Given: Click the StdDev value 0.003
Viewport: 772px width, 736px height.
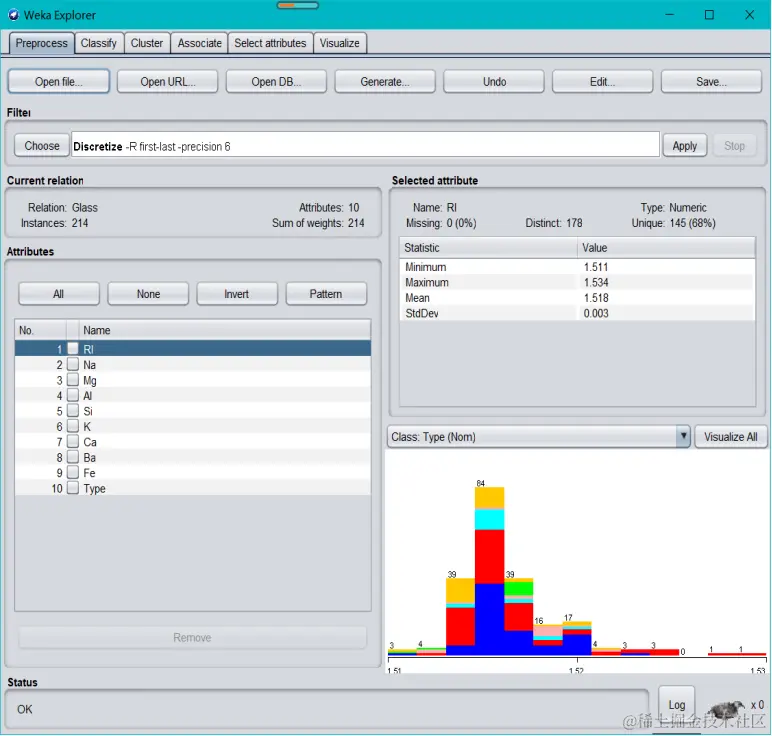Looking at the screenshot, I should coord(596,314).
